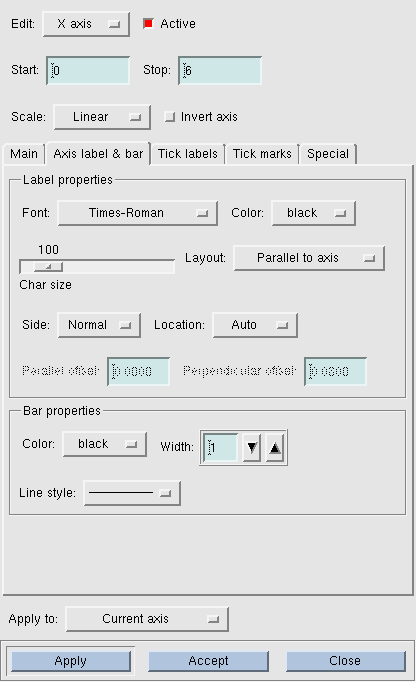Open the Times-Roman font dropdown
This screenshot has height=682, width=416.
138,213
